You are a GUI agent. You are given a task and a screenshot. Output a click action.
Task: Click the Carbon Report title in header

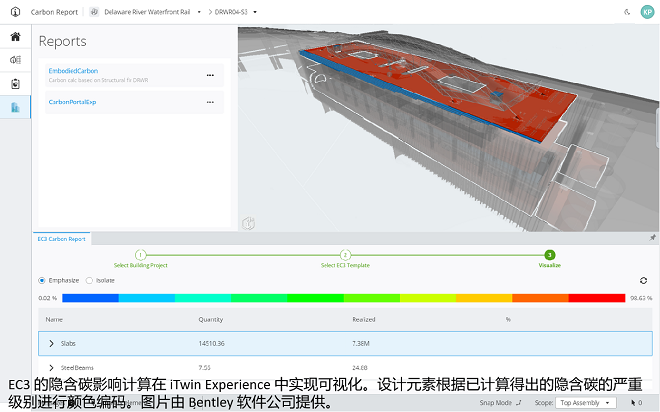pos(54,12)
